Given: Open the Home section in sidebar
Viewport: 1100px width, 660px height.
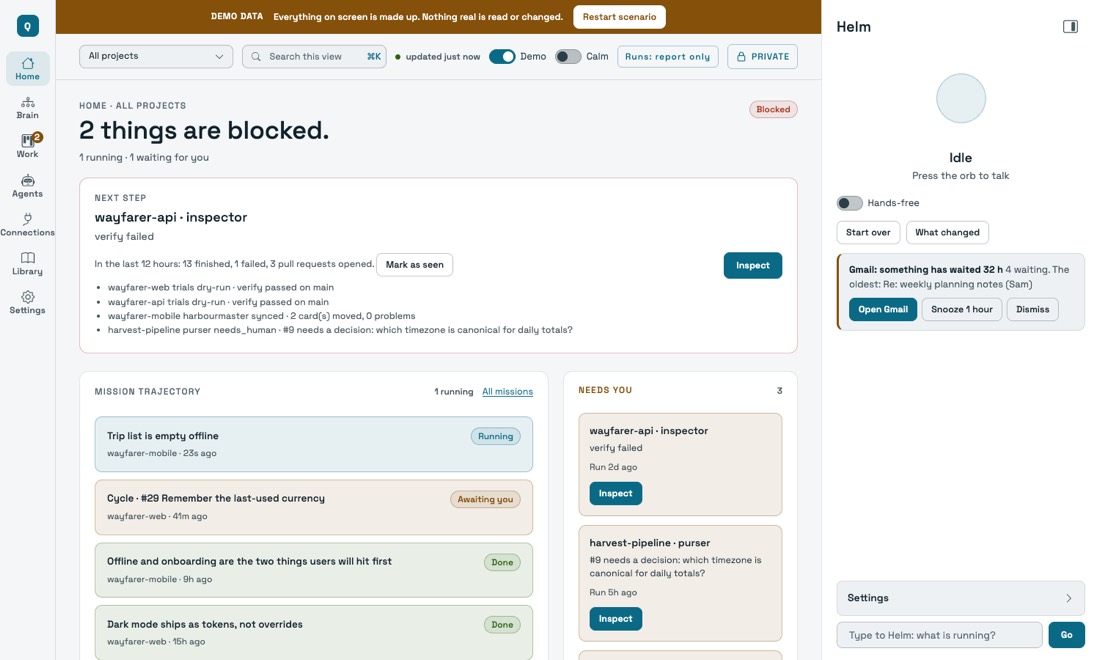Looking at the screenshot, I should [x=27, y=69].
